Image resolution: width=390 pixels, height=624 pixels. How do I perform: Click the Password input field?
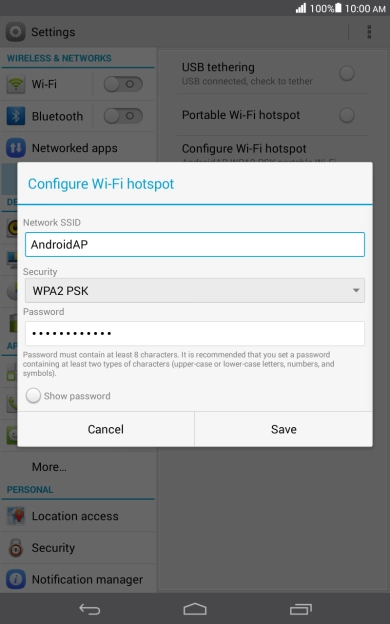pos(195,333)
